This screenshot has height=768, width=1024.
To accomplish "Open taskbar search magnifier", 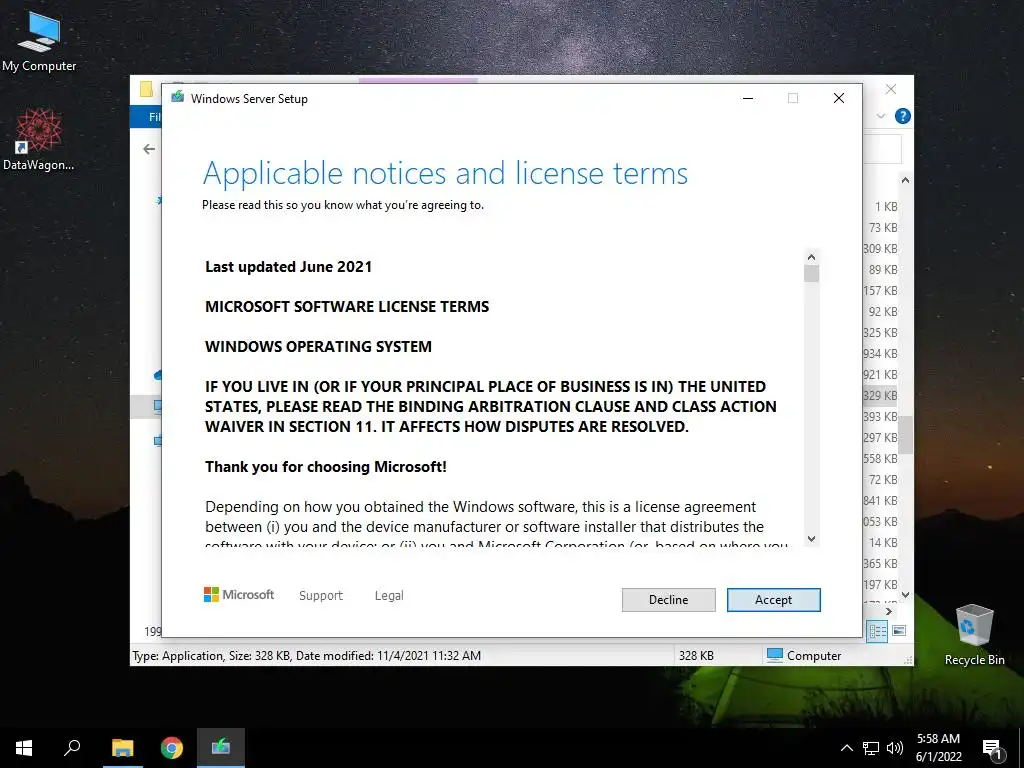I will [72, 748].
